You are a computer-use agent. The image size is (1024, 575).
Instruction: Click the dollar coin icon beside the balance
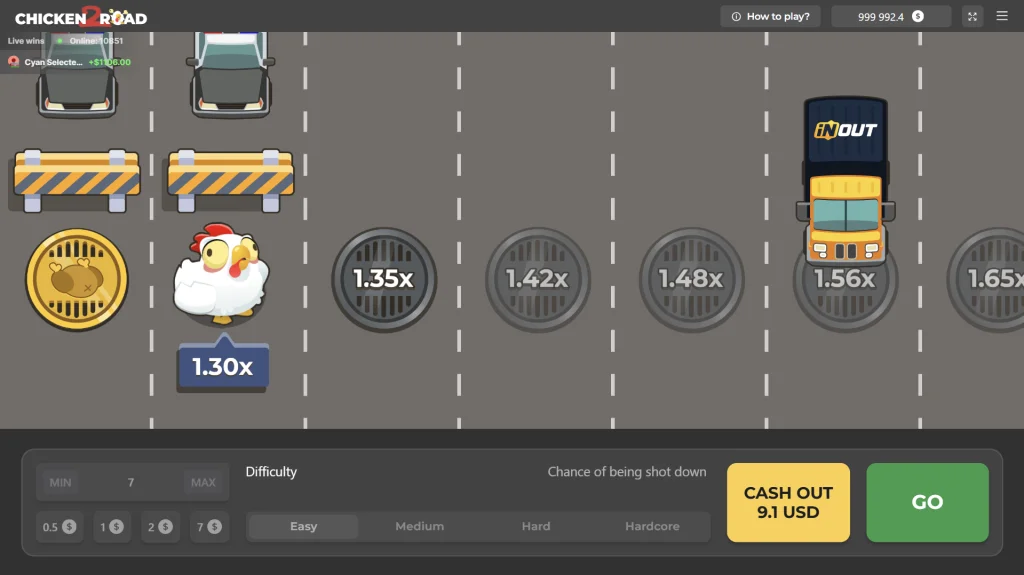[918, 16]
